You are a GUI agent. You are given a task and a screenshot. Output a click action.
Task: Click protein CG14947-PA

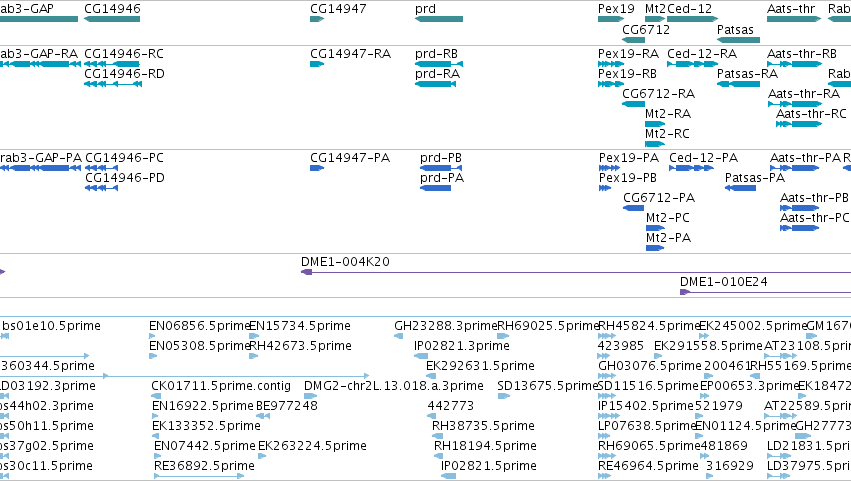(317, 168)
